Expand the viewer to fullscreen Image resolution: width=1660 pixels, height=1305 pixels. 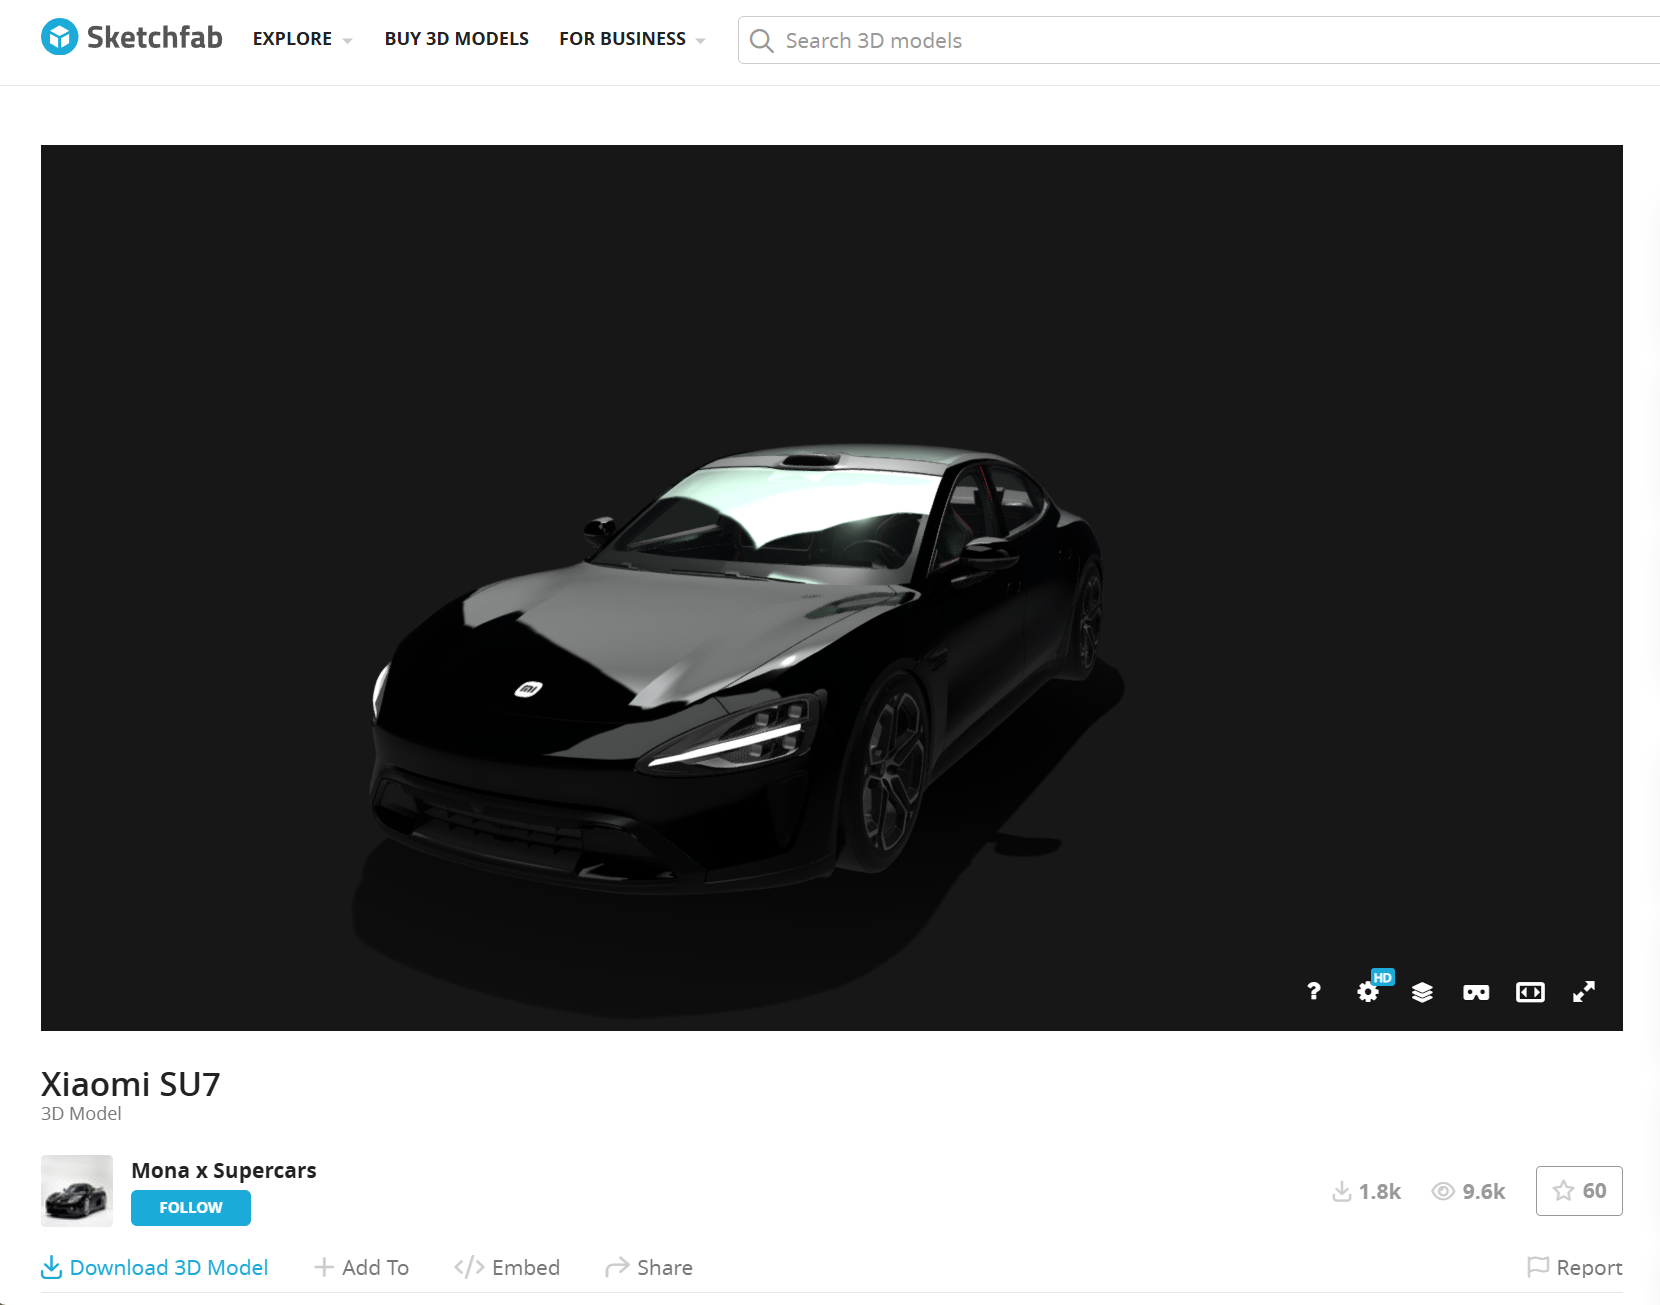point(1584,991)
